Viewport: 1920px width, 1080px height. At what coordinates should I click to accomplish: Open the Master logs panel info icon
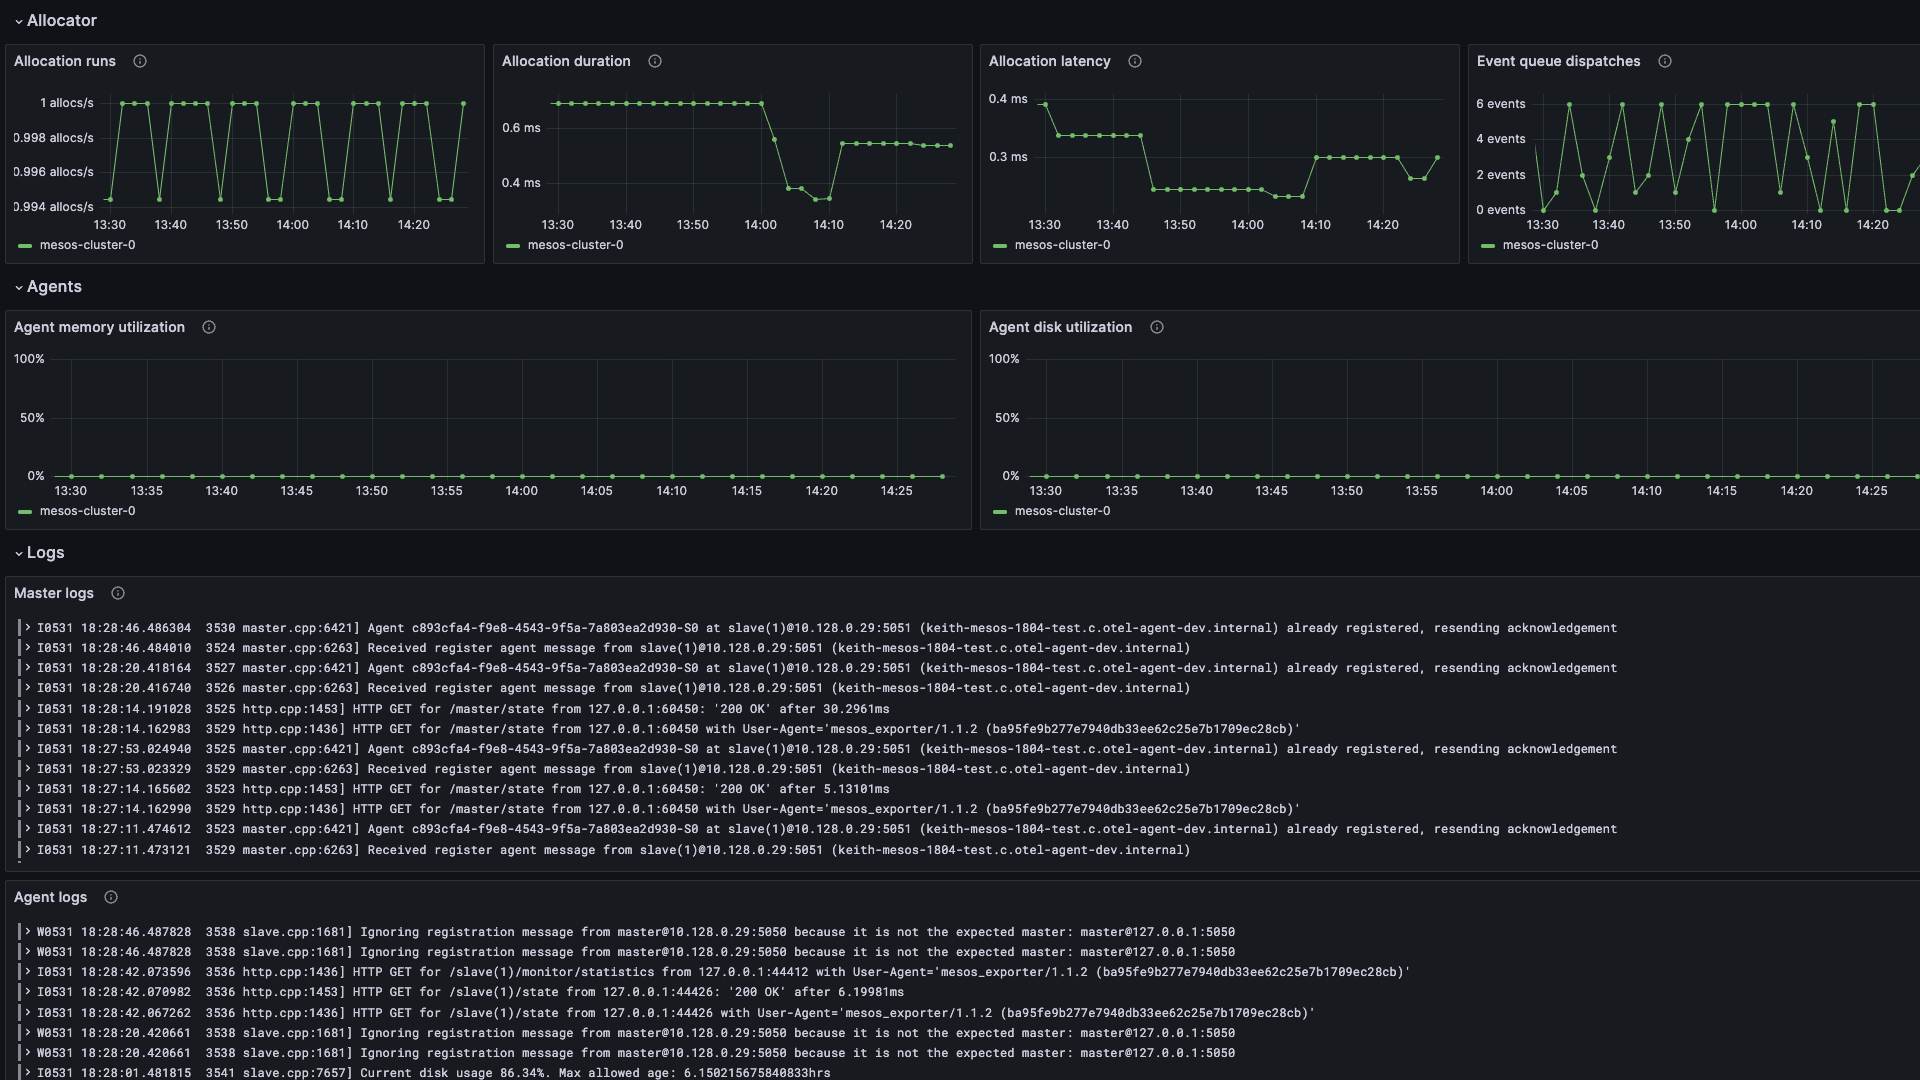pos(117,593)
